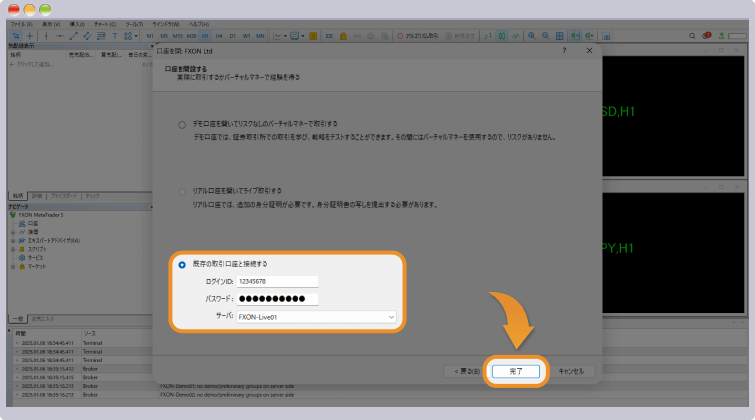
Task: Select the connect existing account radio option
Action: coord(182,265)
